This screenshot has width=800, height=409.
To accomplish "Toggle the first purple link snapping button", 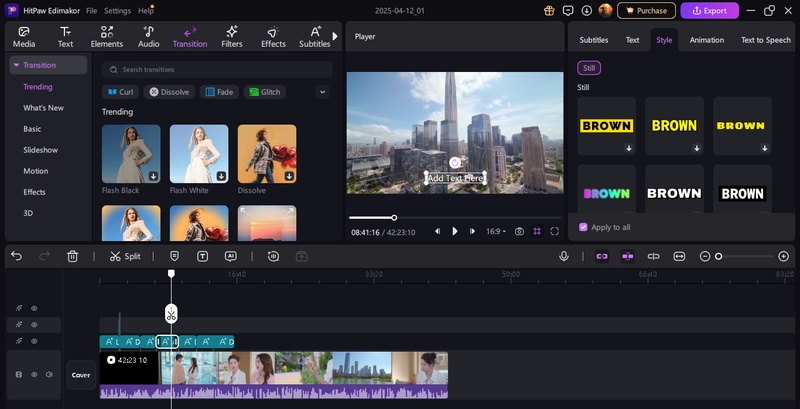I will point(602,257).
